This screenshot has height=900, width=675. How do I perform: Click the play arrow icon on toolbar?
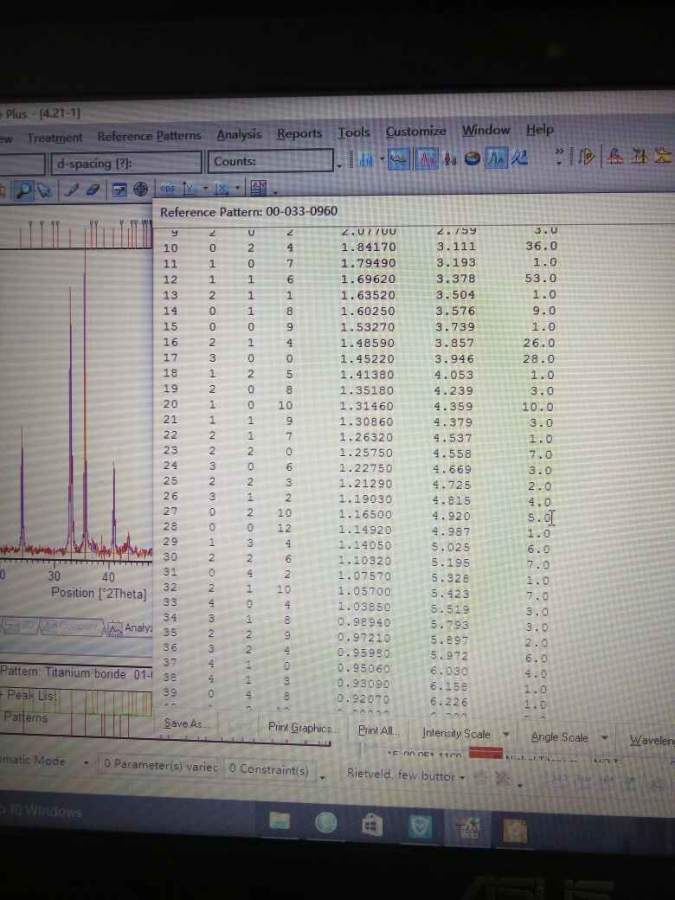click(587, 156)
